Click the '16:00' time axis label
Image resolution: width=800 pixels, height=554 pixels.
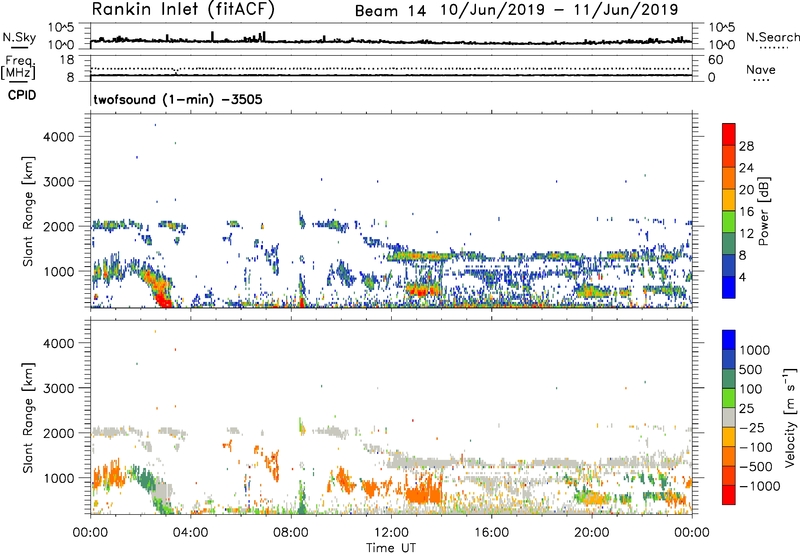(491, 533)
